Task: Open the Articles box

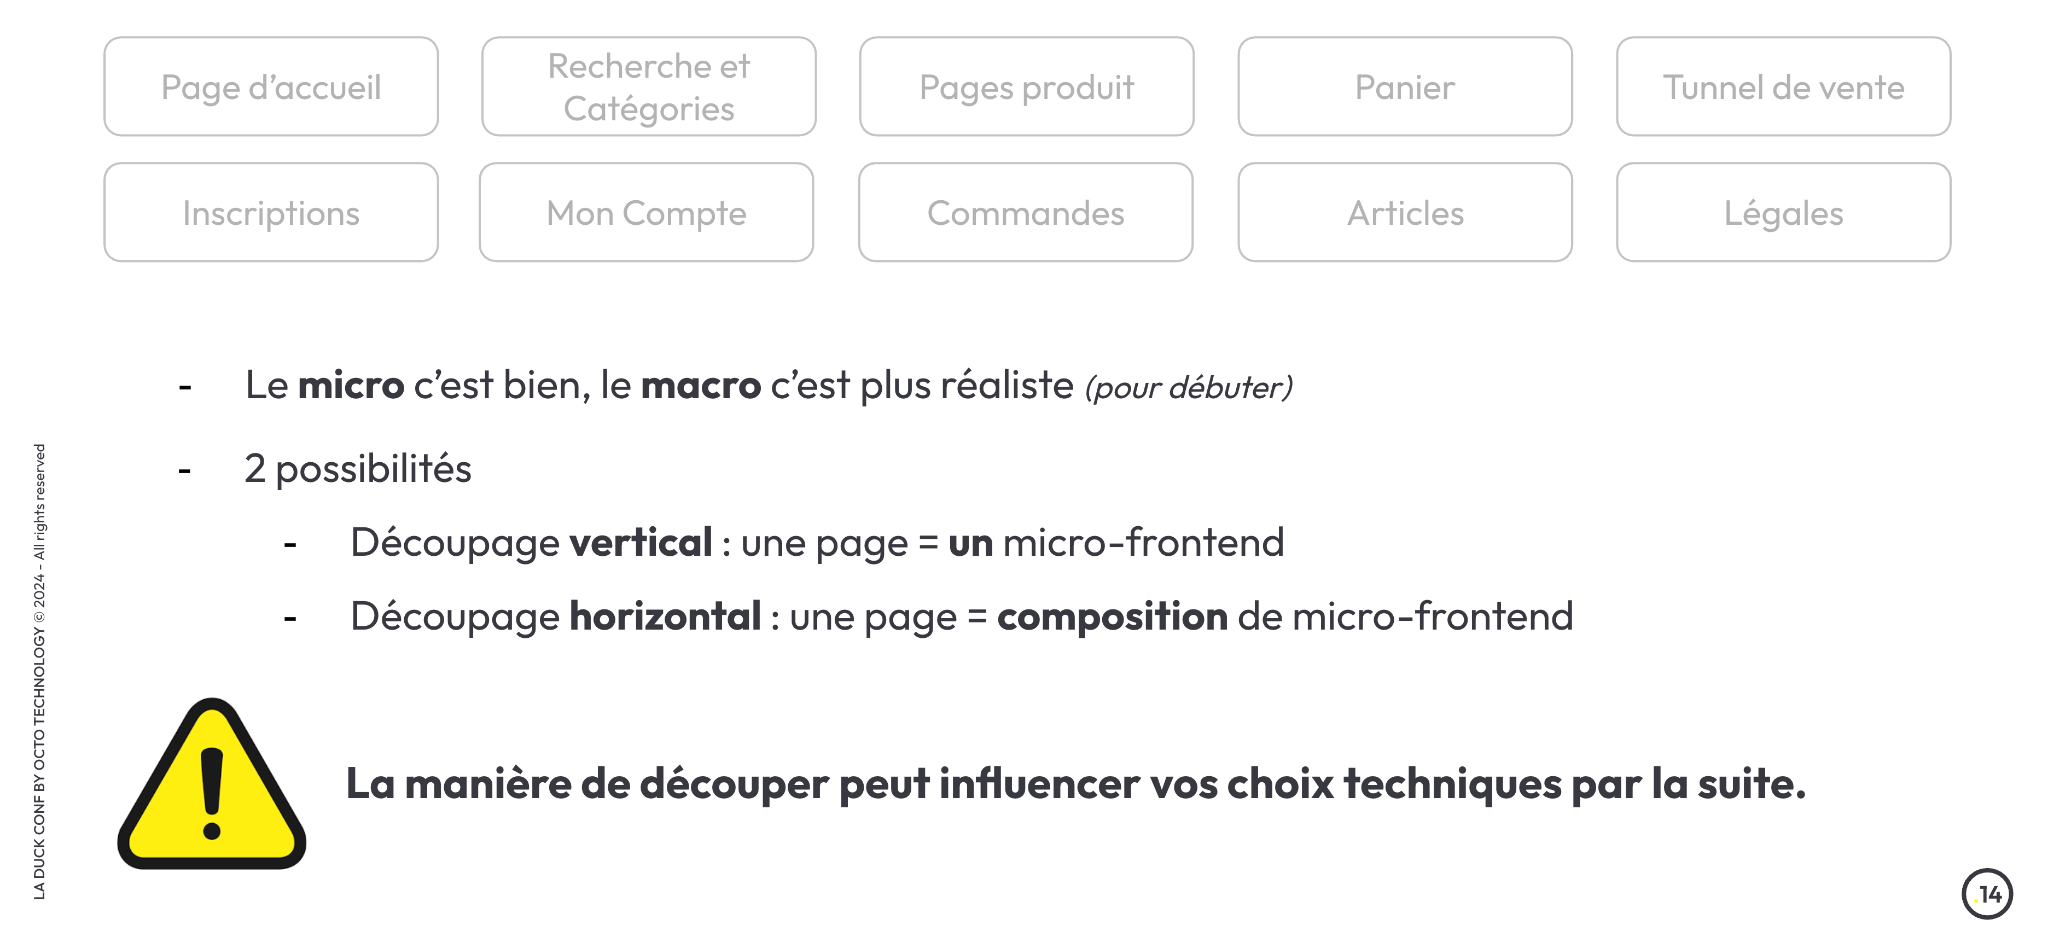Action: click(1405, 213)
